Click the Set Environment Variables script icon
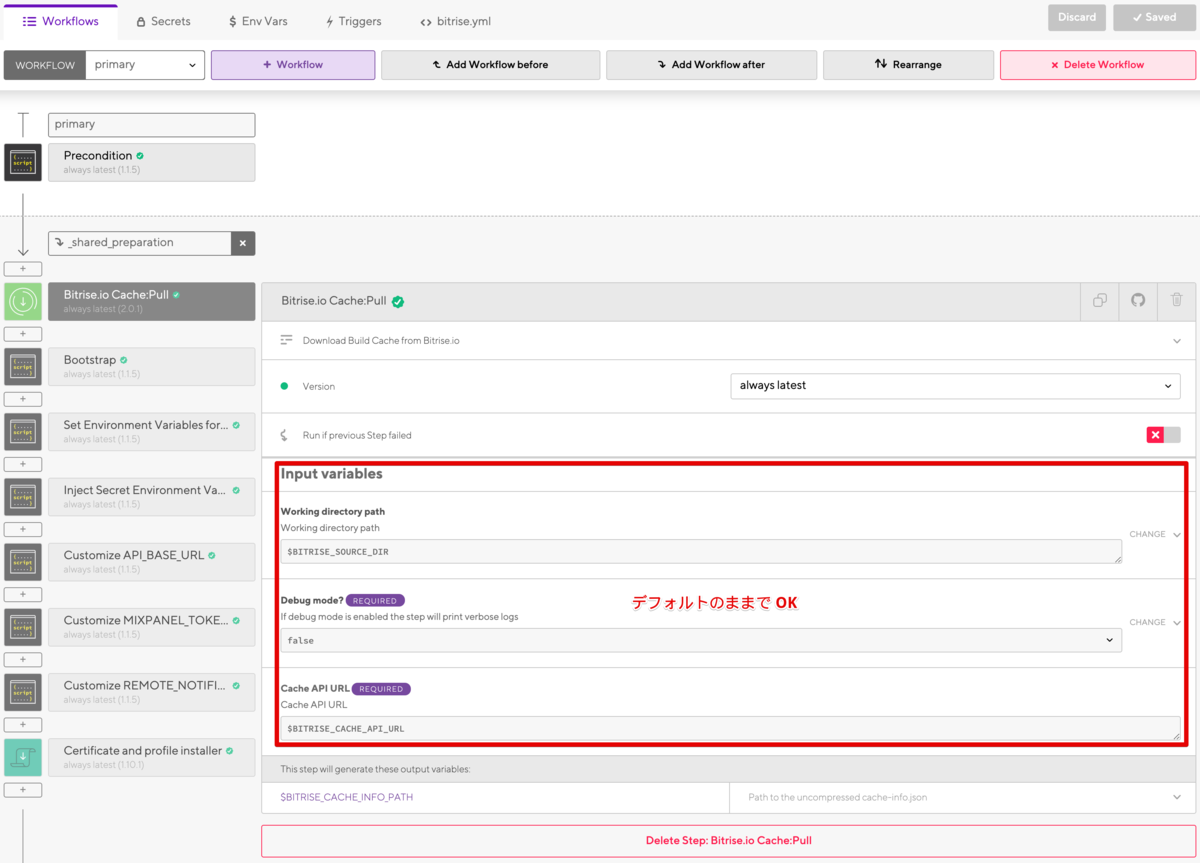Image resolution: width=1200 pixels, height=863 pixels. click(23, 431)
